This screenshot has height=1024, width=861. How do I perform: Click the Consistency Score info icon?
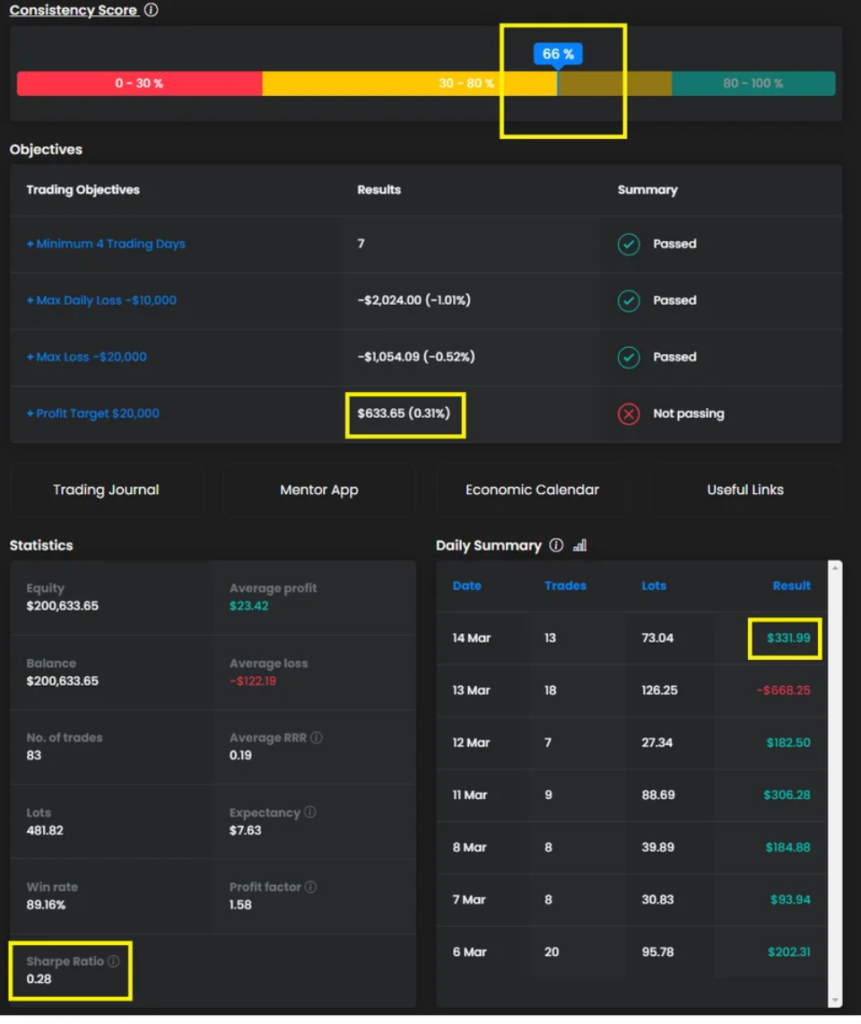click(x=151, y=10)
